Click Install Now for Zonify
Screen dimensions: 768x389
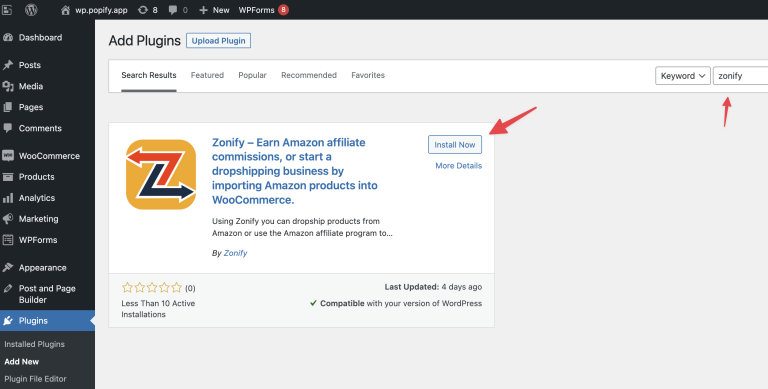pos(455,145)
